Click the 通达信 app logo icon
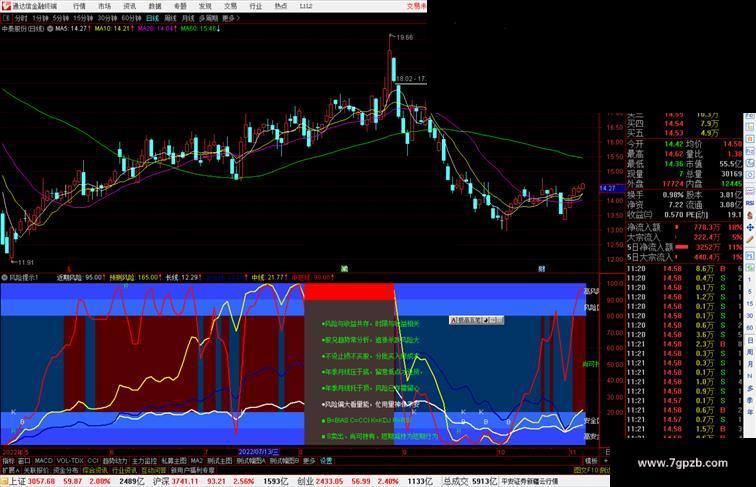 pos(6,6)
